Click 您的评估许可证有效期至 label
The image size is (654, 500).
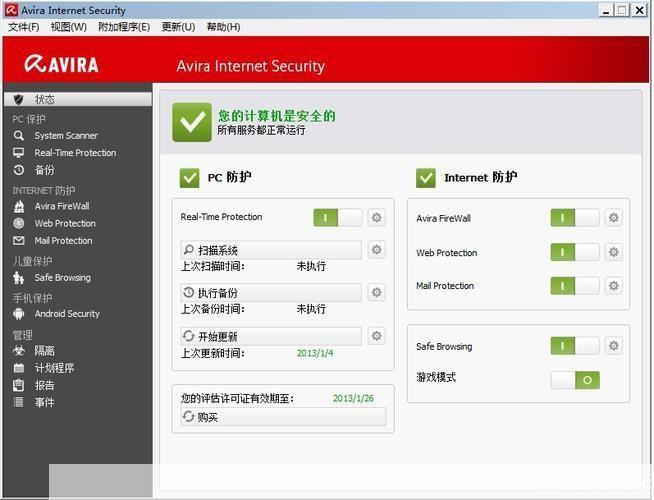click(237, 398)
